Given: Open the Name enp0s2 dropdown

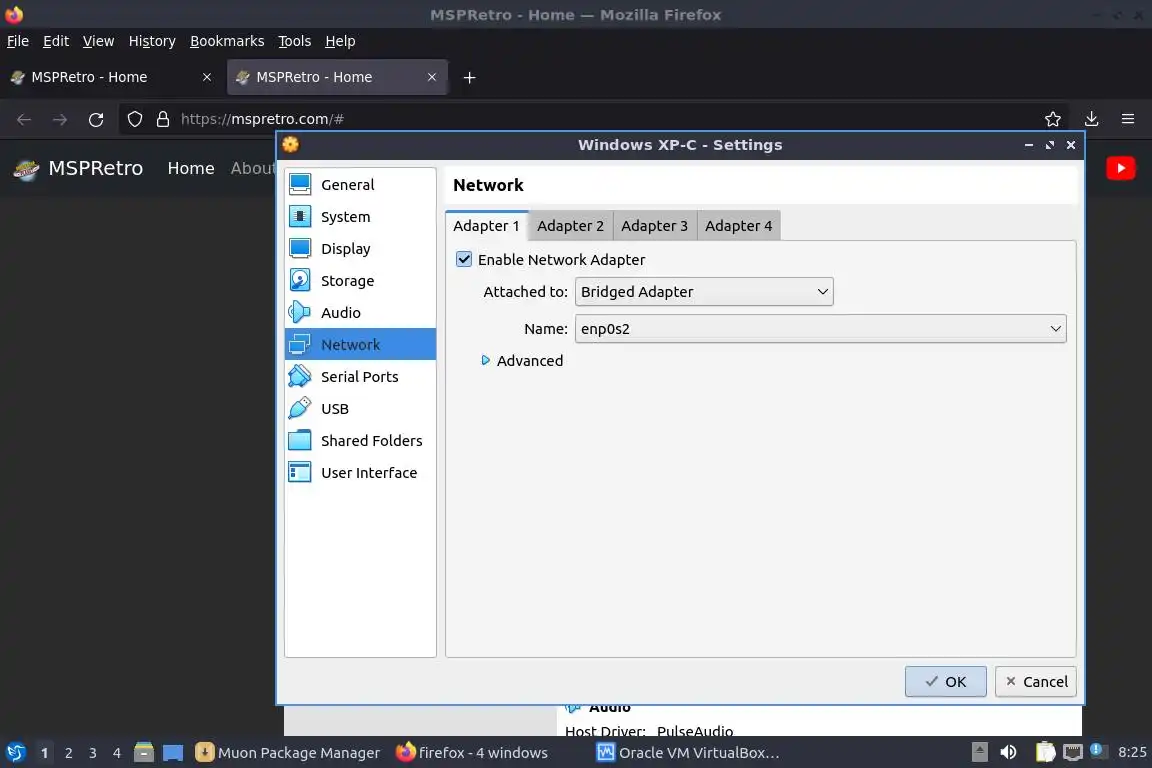Looking at the screenshot, I should coord(821,329).
